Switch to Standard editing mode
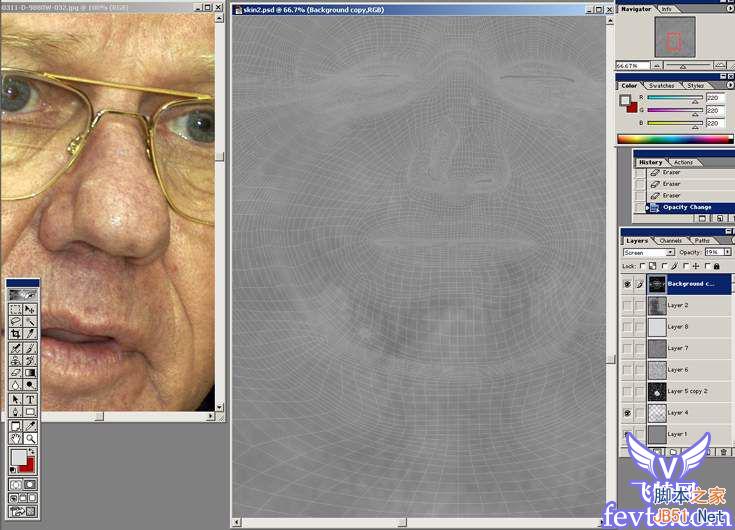This screenshot has height=530, width=735. (16, 485)
